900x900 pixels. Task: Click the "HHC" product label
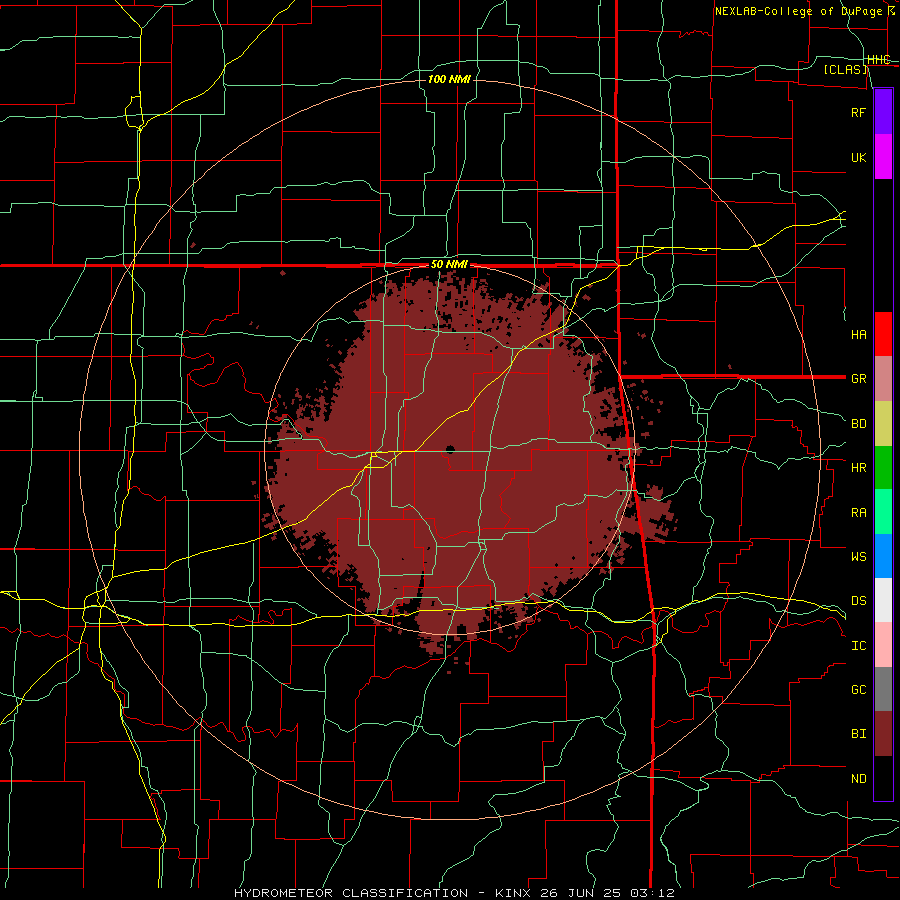[878, 60]
